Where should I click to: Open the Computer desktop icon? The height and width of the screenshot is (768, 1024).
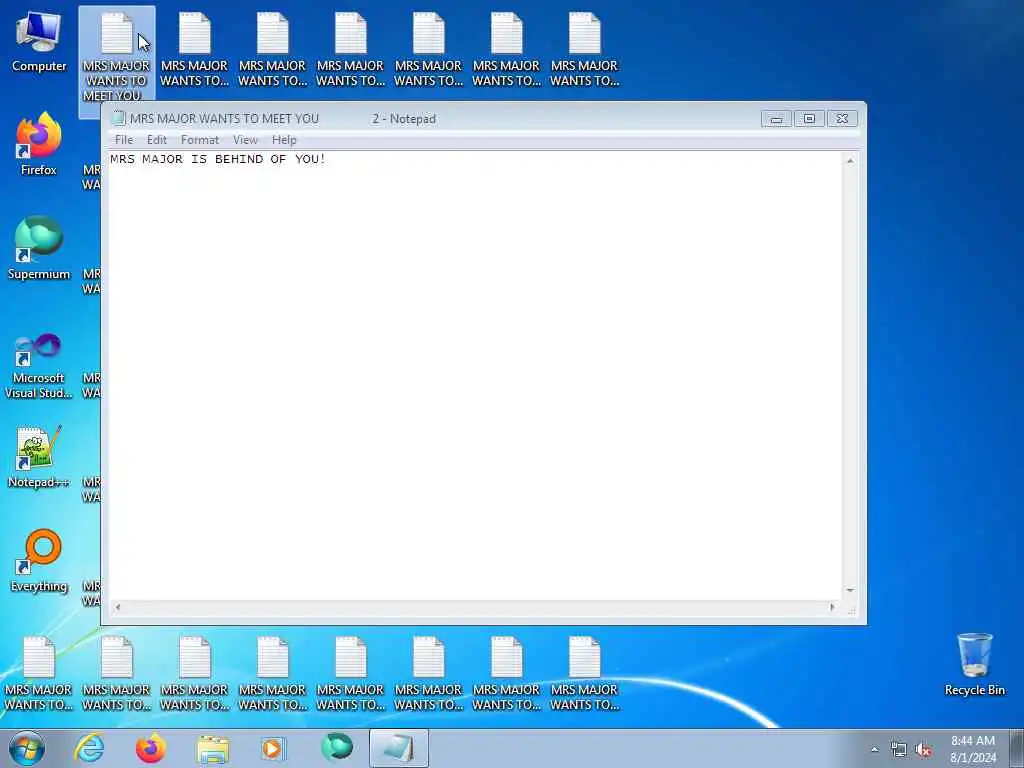click(39, 41)
